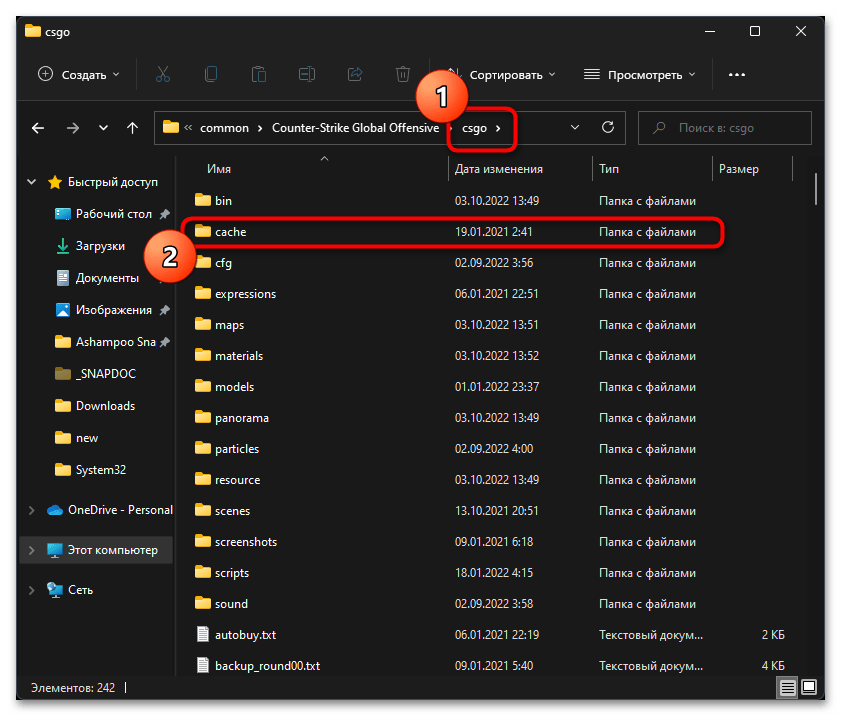Sort by the Размер size column header

point(739,169)
